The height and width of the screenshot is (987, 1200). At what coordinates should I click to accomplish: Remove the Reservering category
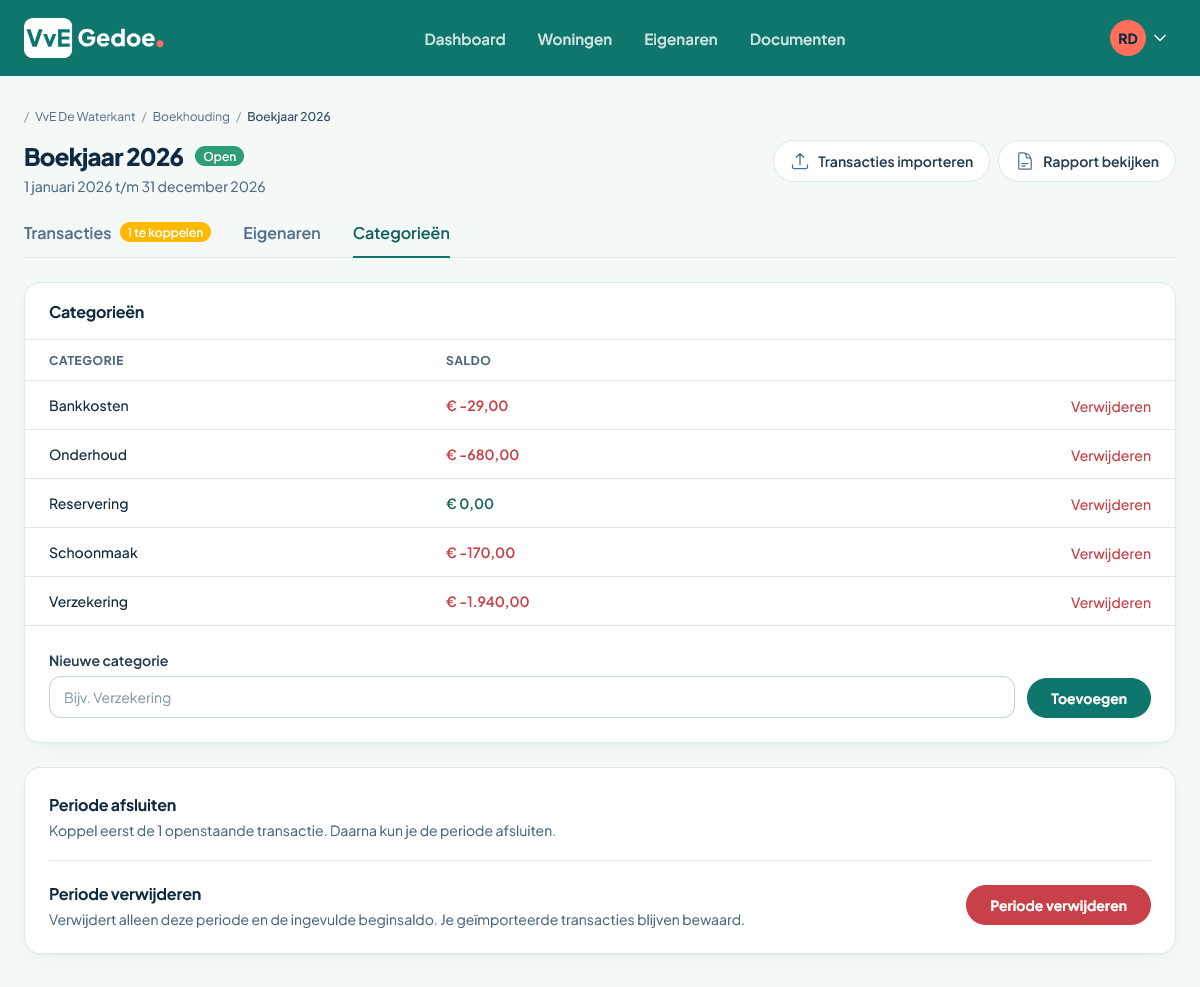(1111, 505)
